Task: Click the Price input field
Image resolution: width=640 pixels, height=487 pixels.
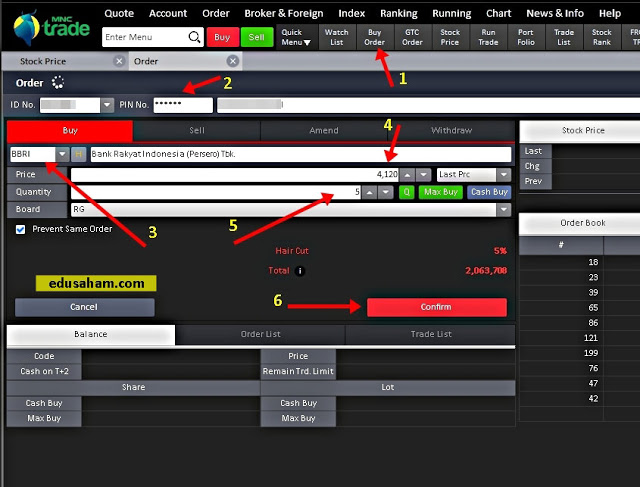Action: pyautogui.click(x=235, y=175)
